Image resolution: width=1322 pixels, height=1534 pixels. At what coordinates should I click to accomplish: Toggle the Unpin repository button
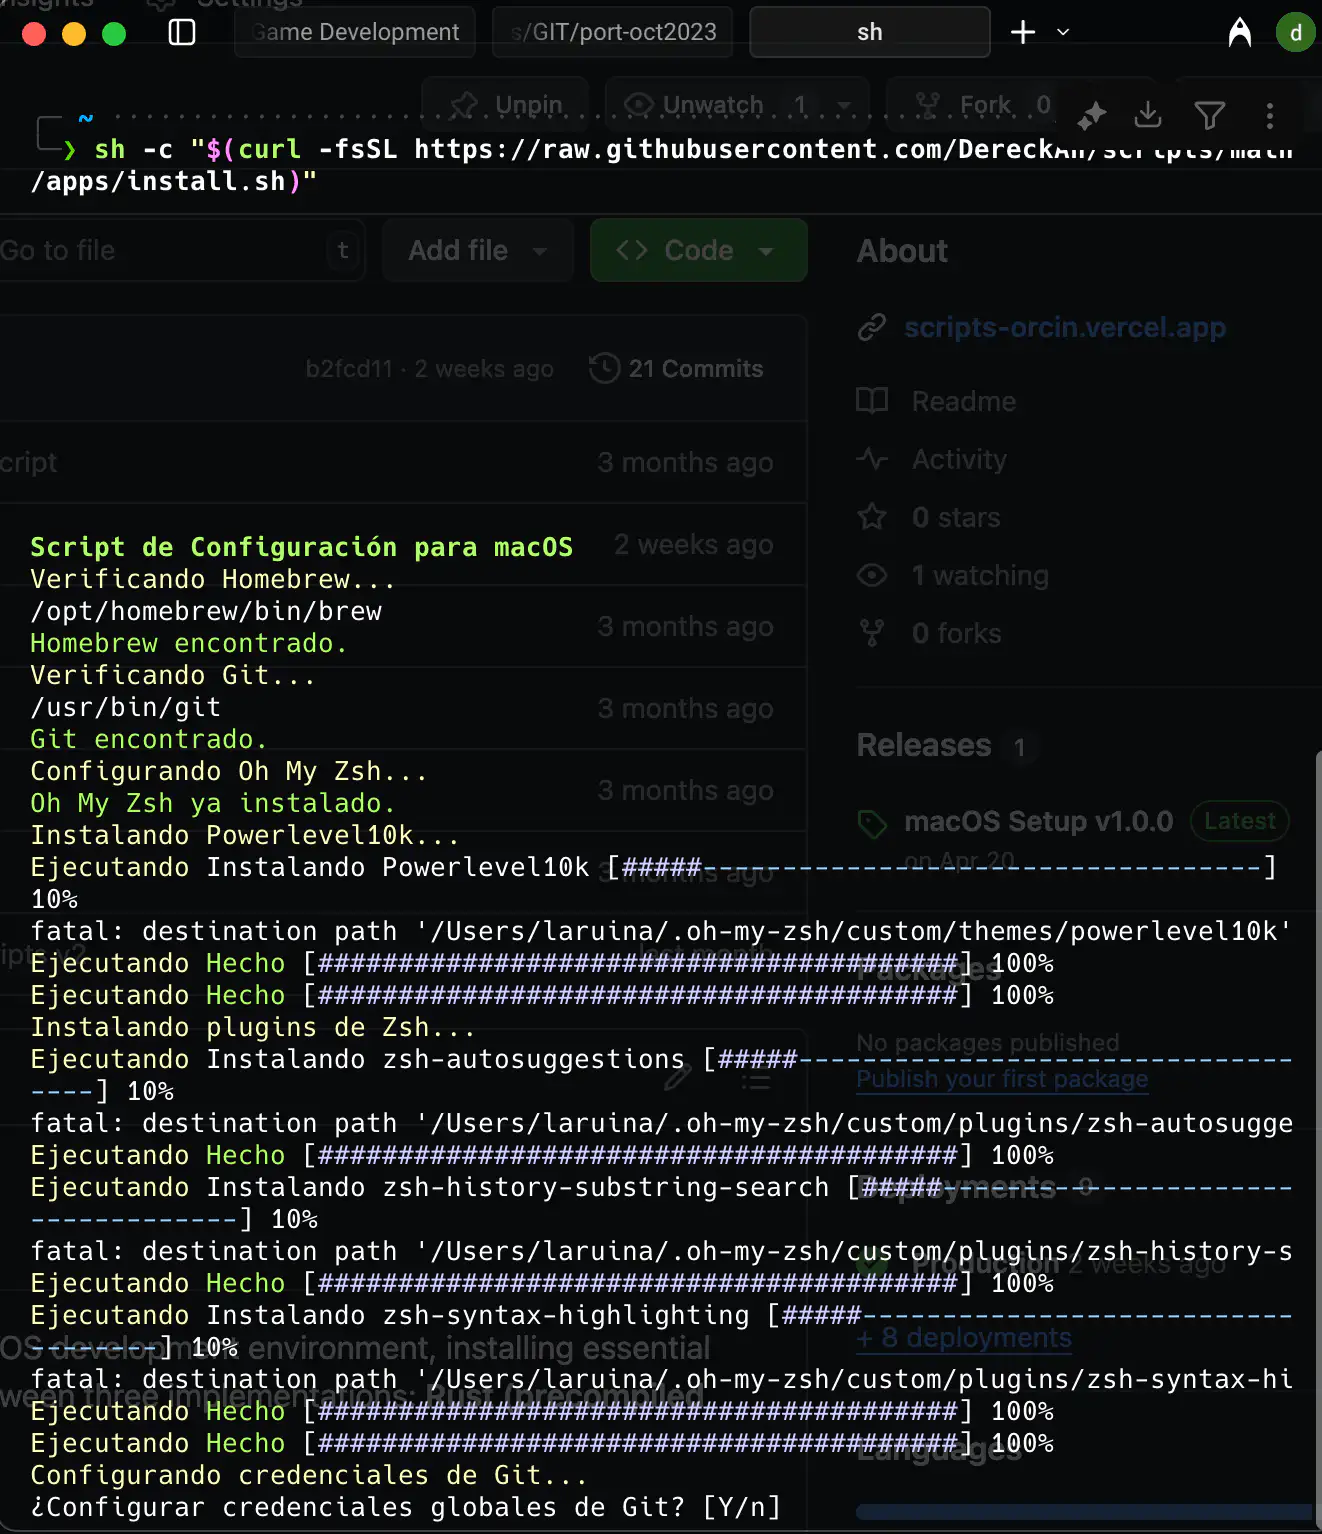click(x=505, y=105)
